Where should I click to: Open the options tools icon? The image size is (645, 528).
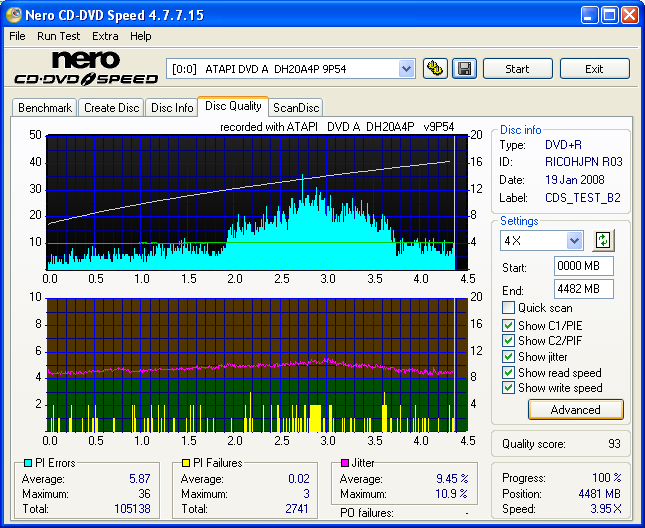click(435, 68)
